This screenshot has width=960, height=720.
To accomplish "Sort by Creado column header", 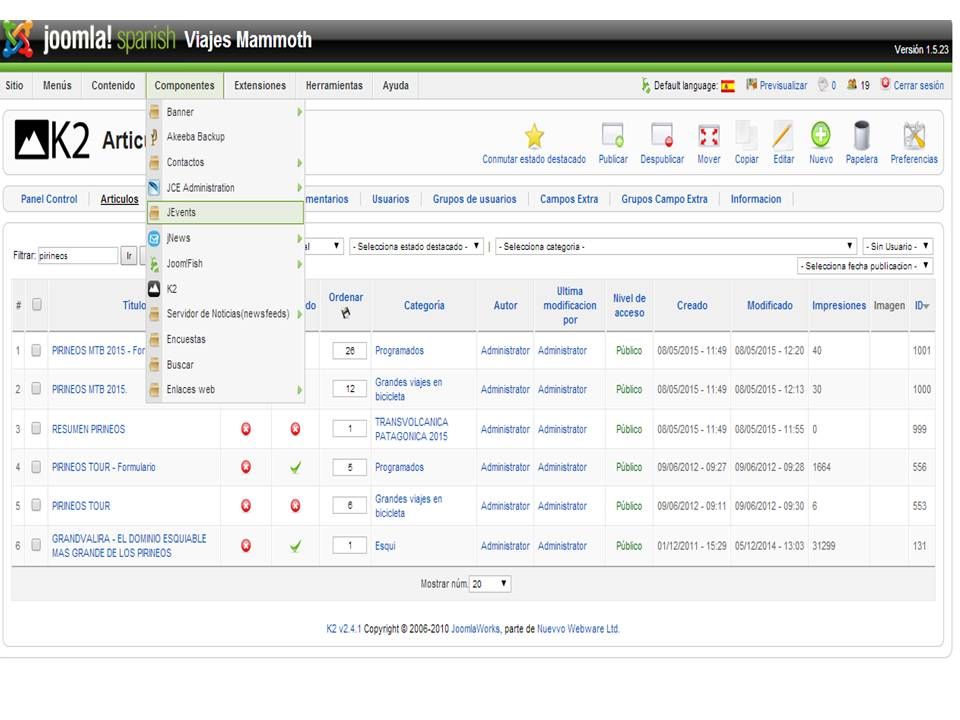I will tap(692, 305).
